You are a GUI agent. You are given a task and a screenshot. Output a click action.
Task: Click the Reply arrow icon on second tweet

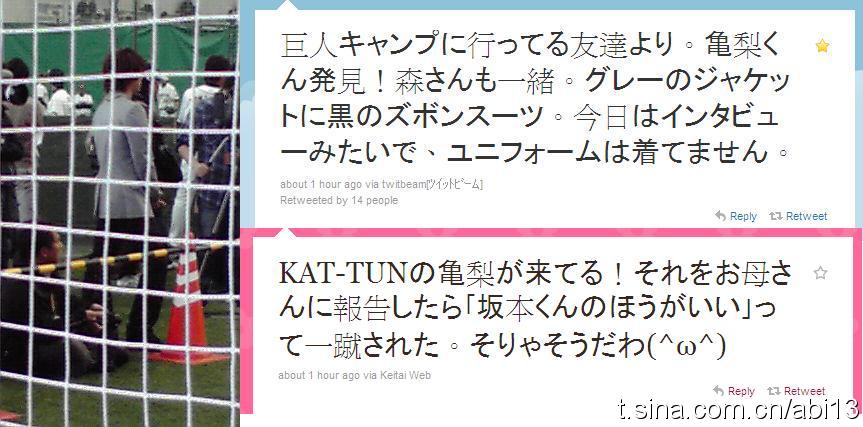[718, 391]
